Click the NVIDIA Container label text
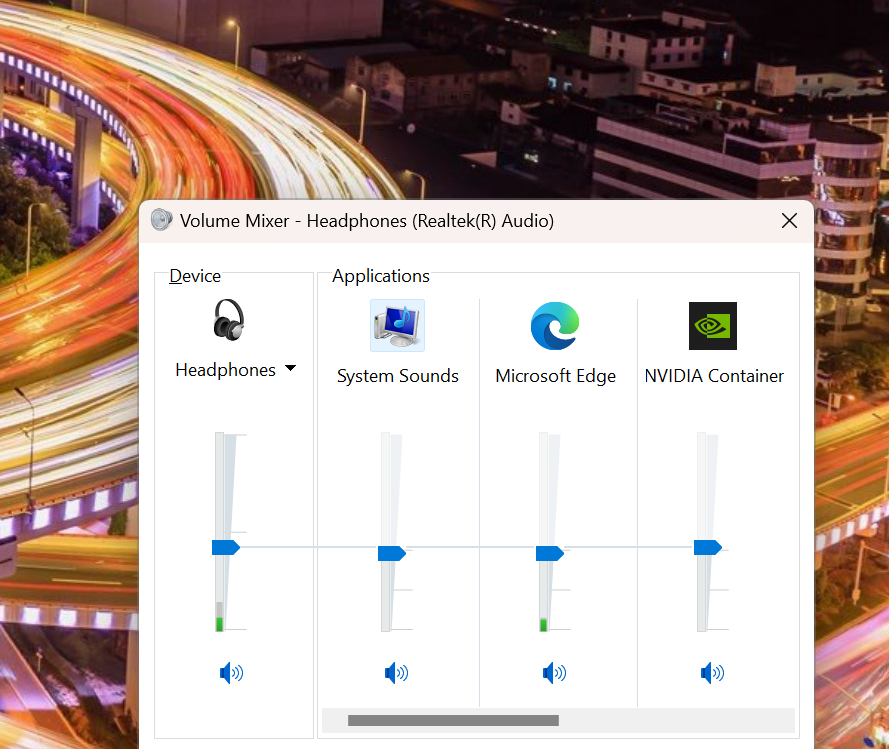Viewport: 889px width, 749px height. 714,376
